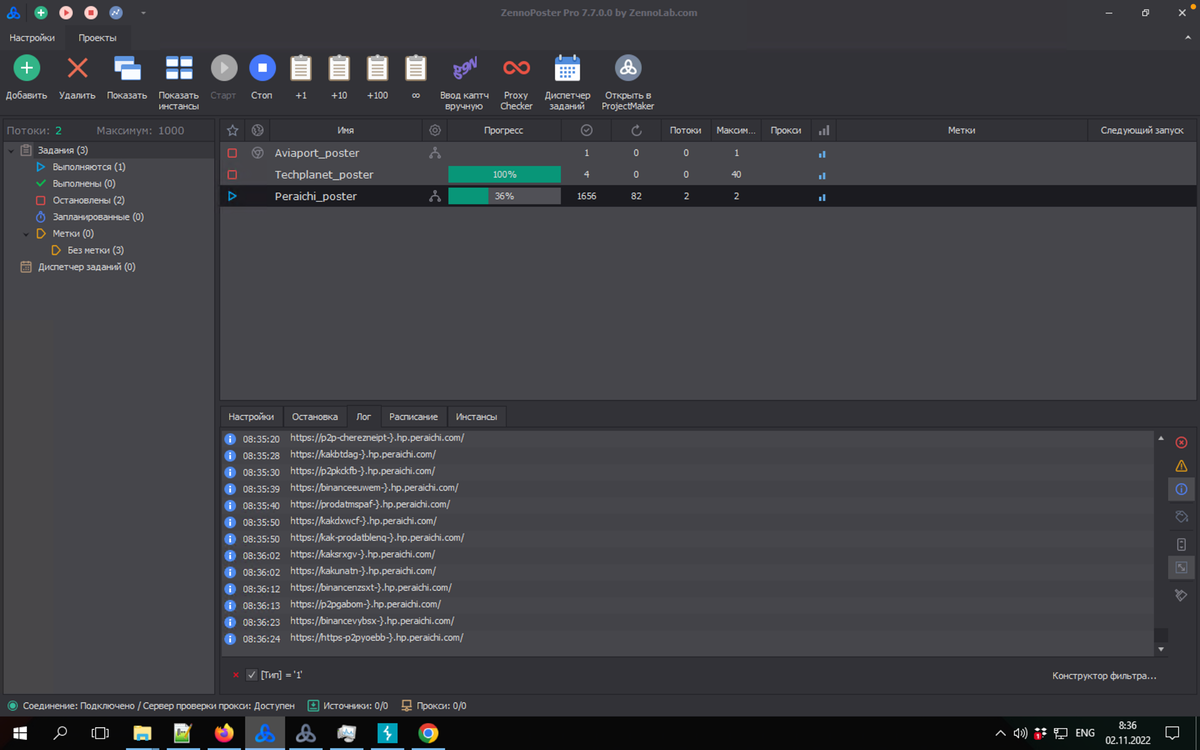1200x750 pixels.
Task: Click the Следующий запуск column header
Action: [1142, 130]
